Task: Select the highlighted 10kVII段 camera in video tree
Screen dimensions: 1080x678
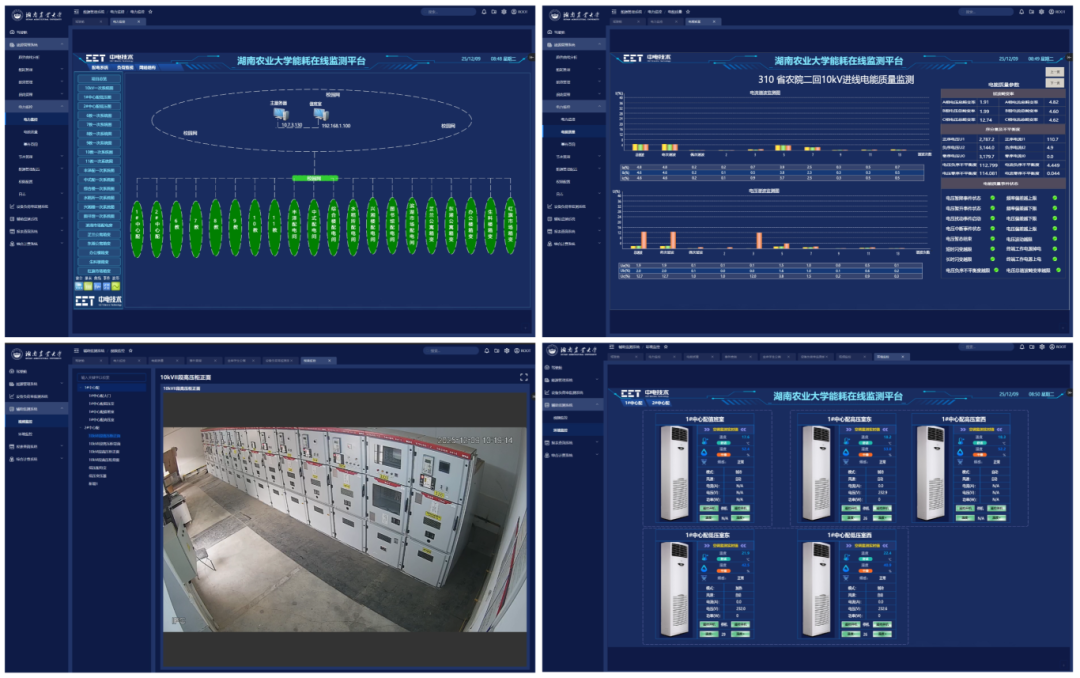Action: coord(103,436)
